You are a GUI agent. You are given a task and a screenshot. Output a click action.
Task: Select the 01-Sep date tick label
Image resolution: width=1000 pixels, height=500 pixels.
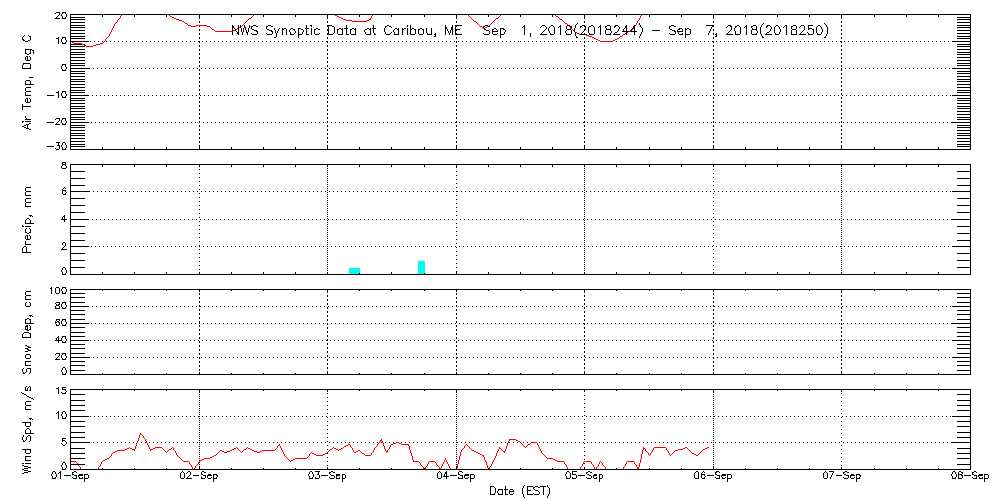[71, 477]
